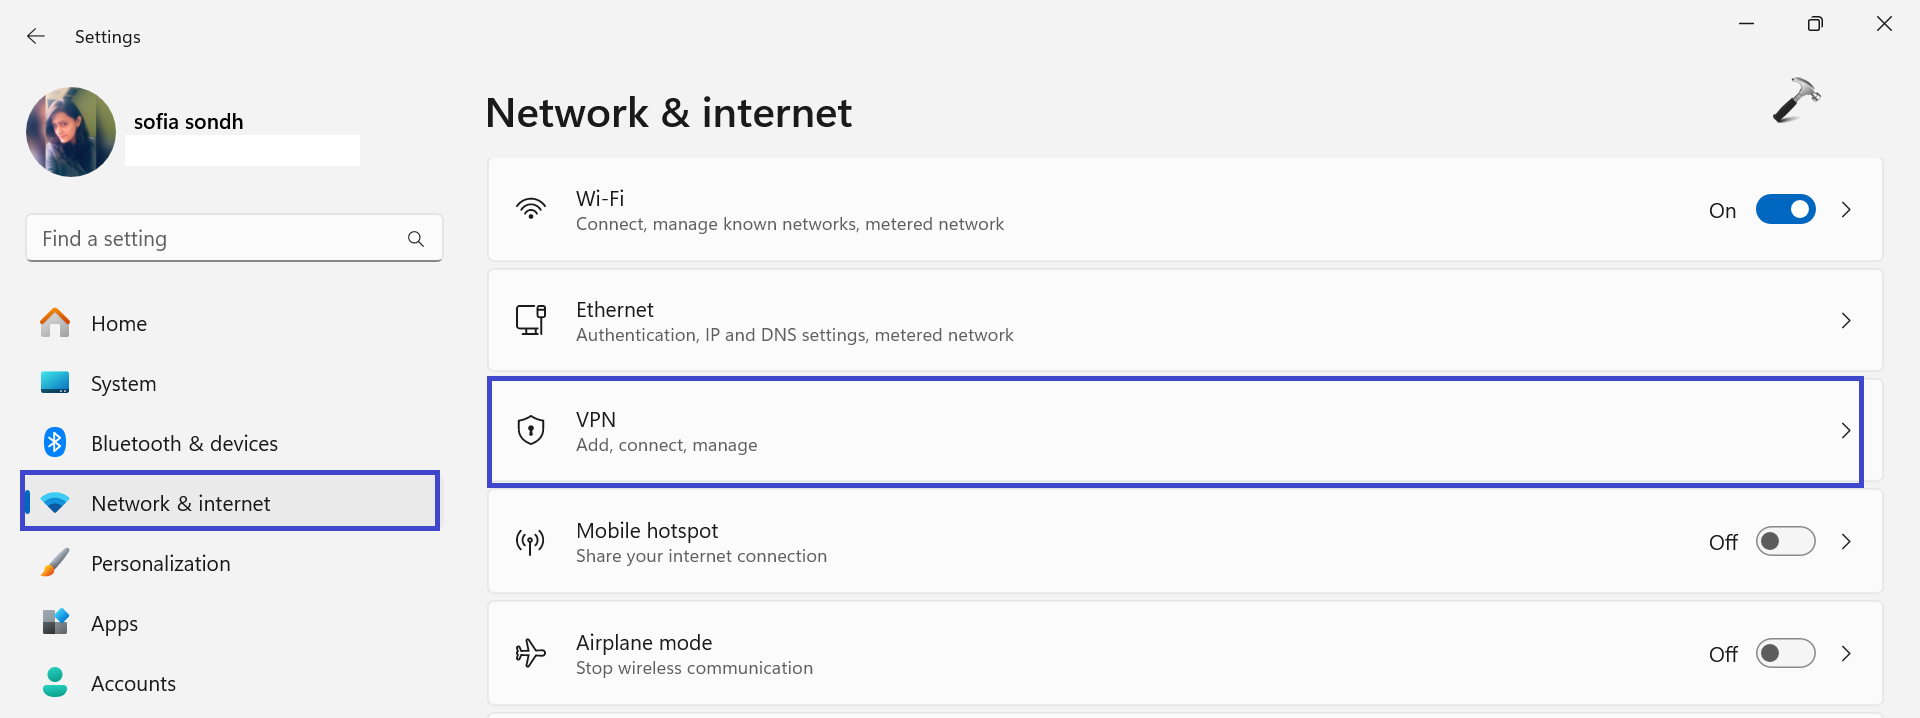Viewport: 1920px width, 718px height.
Task: Expand Wi-Fi settings chevron
Action: click(x=1846, y=210)
